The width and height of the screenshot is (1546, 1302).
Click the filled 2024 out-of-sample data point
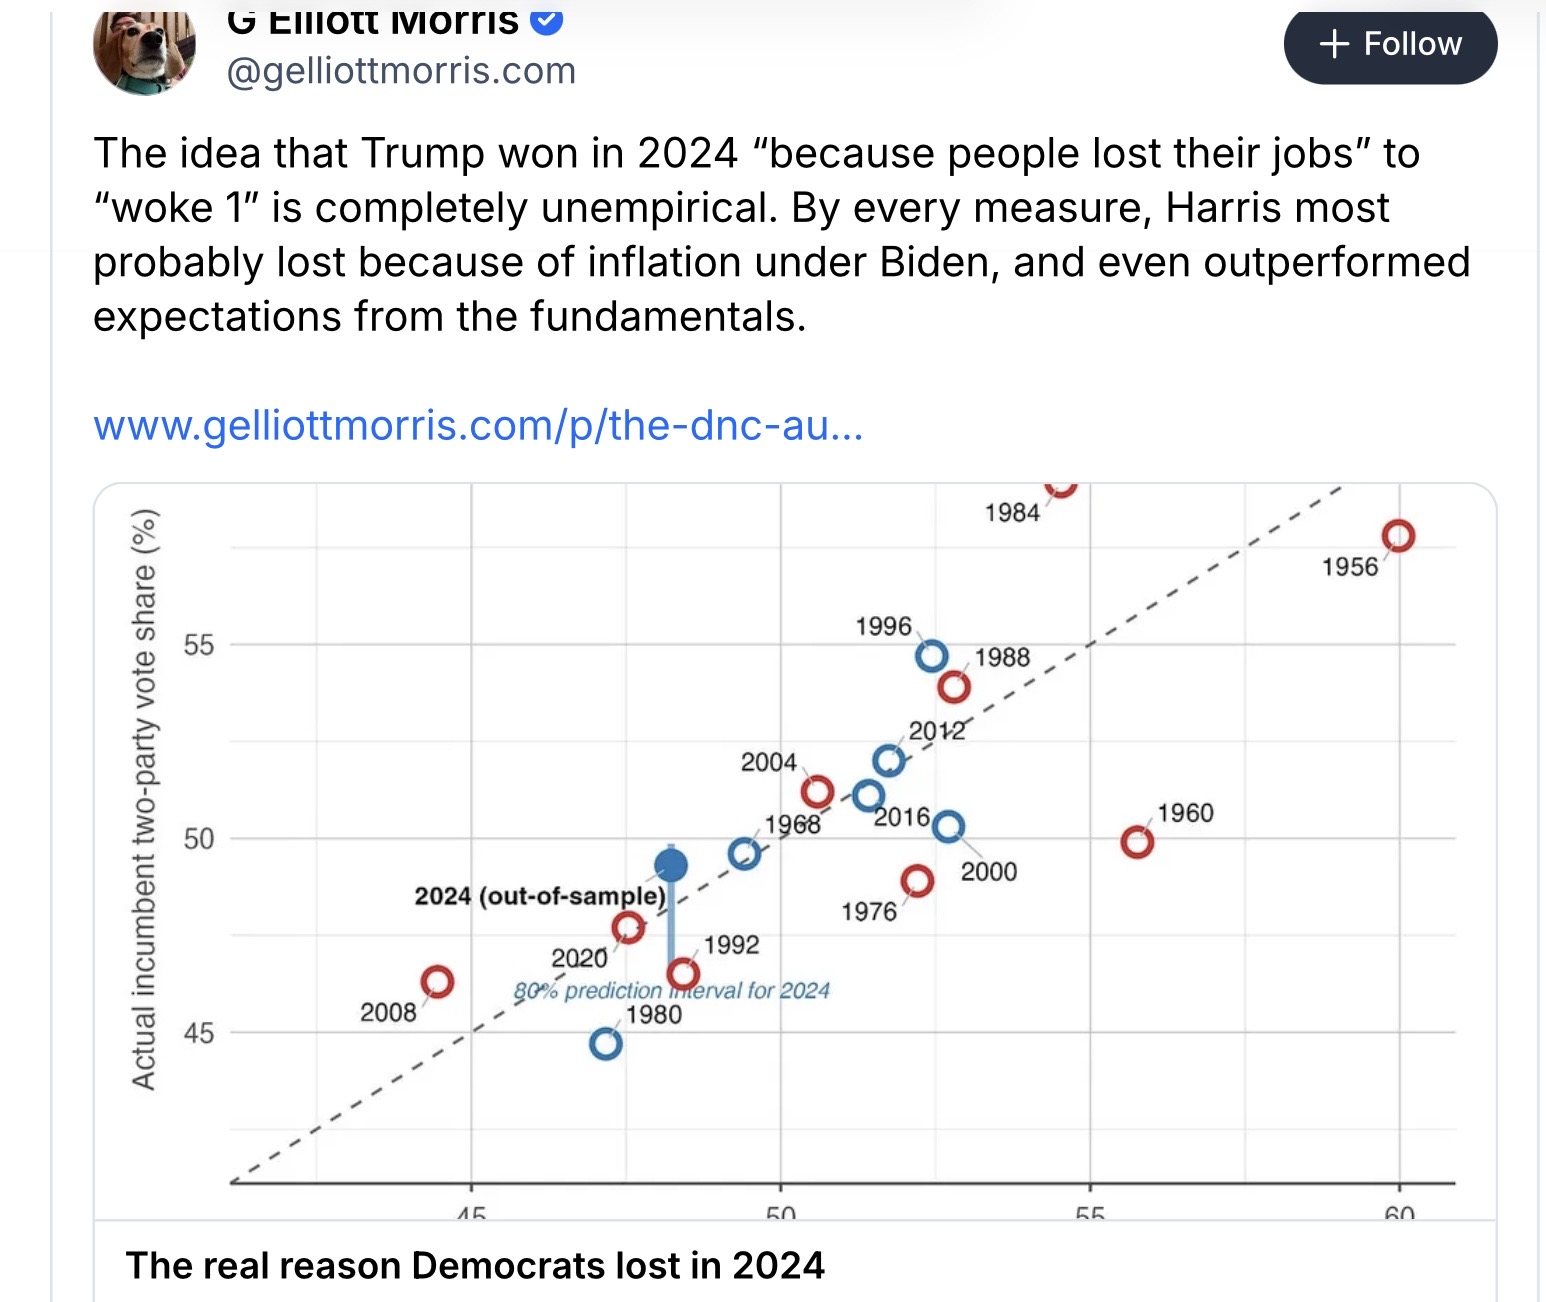(671, 865)
